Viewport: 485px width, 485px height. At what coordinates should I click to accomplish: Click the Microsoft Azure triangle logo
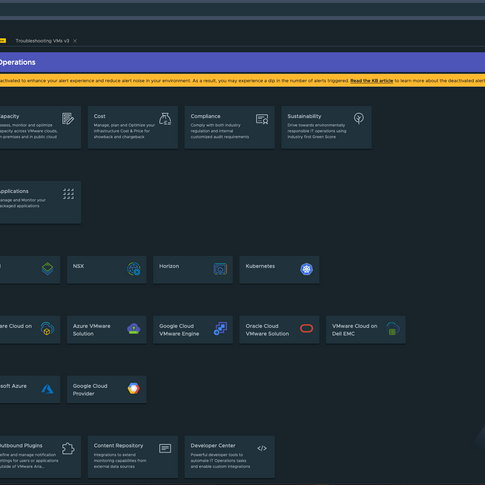tap(47, 389)
